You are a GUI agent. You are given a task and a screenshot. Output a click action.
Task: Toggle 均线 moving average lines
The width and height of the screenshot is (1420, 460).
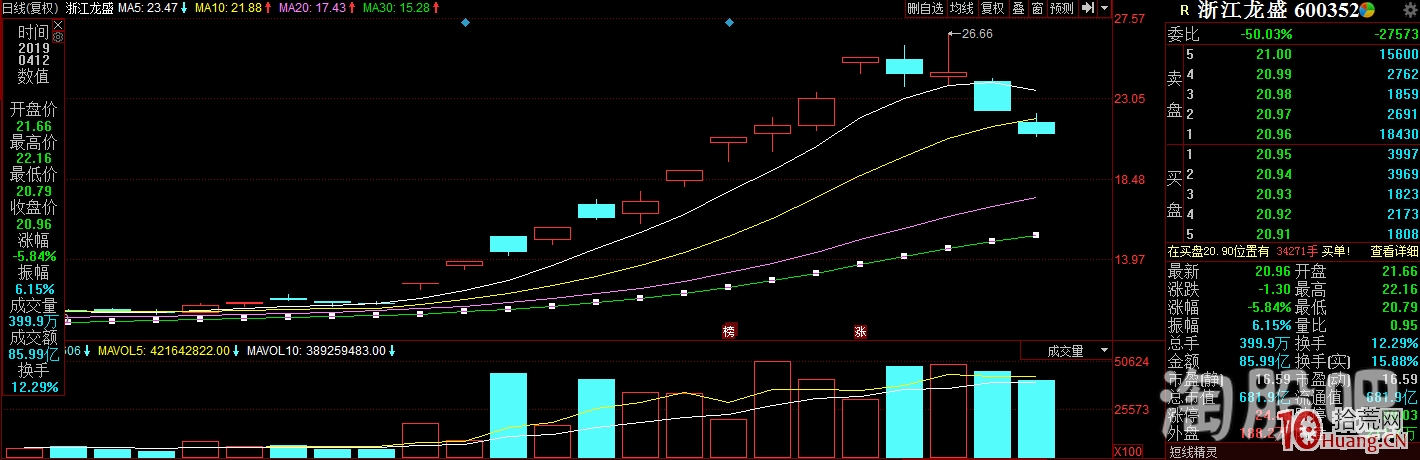point(961,8)
